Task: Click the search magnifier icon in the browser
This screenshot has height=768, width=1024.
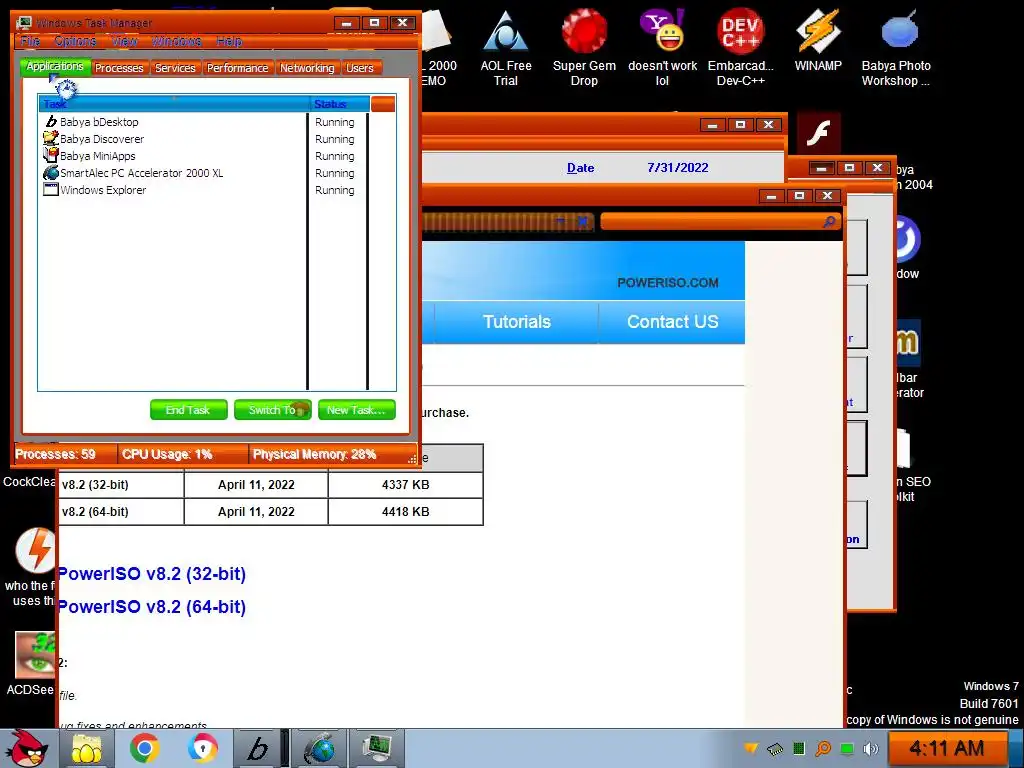Action: coord(829,221)
